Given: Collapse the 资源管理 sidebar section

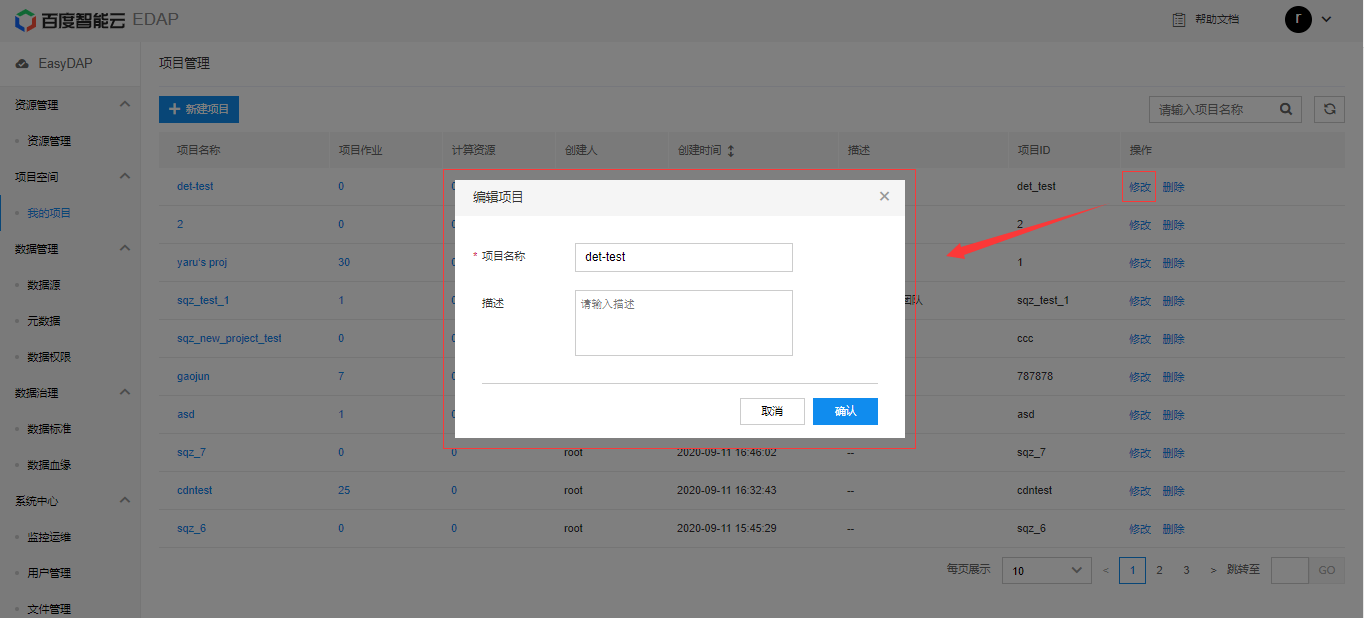Looking at the screenshot, I should (124, 105).
